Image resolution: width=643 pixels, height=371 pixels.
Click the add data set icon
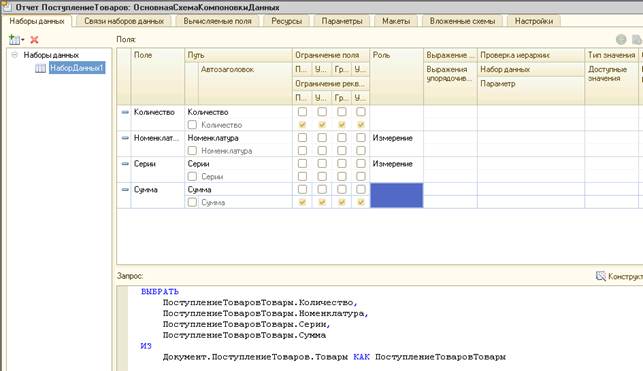click(14, 40)
